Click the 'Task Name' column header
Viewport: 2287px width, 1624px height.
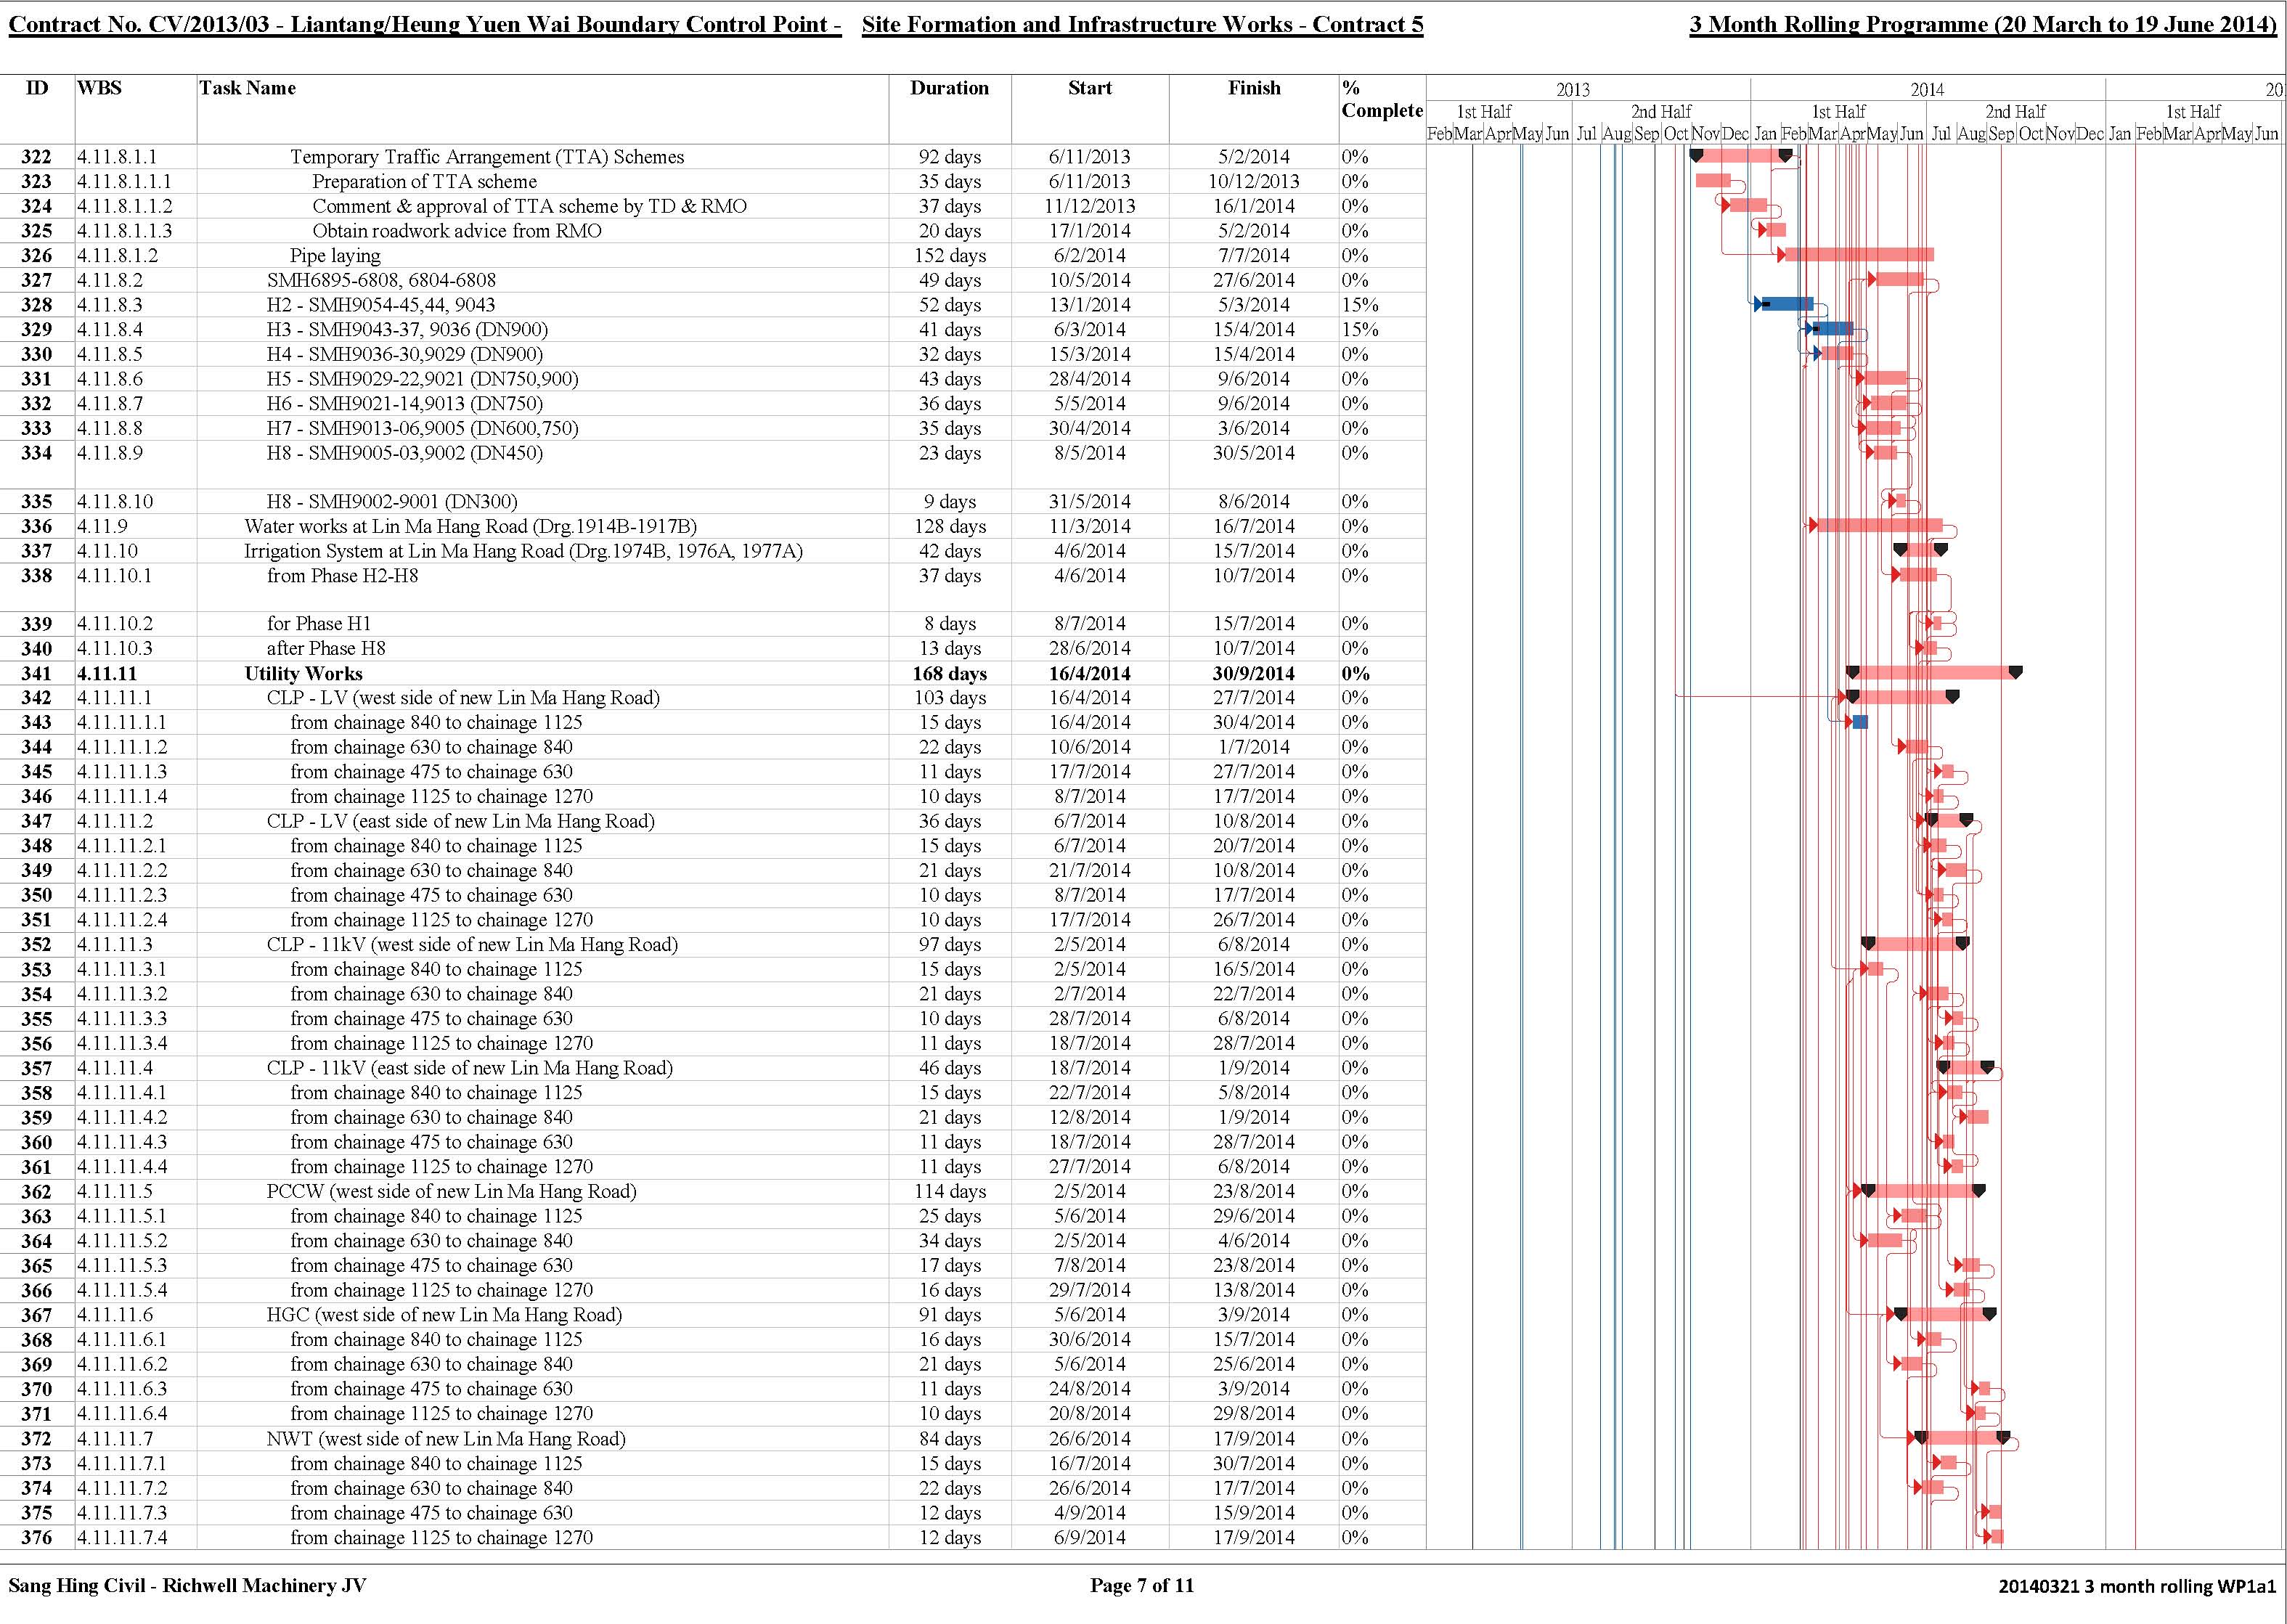[247, 88]
